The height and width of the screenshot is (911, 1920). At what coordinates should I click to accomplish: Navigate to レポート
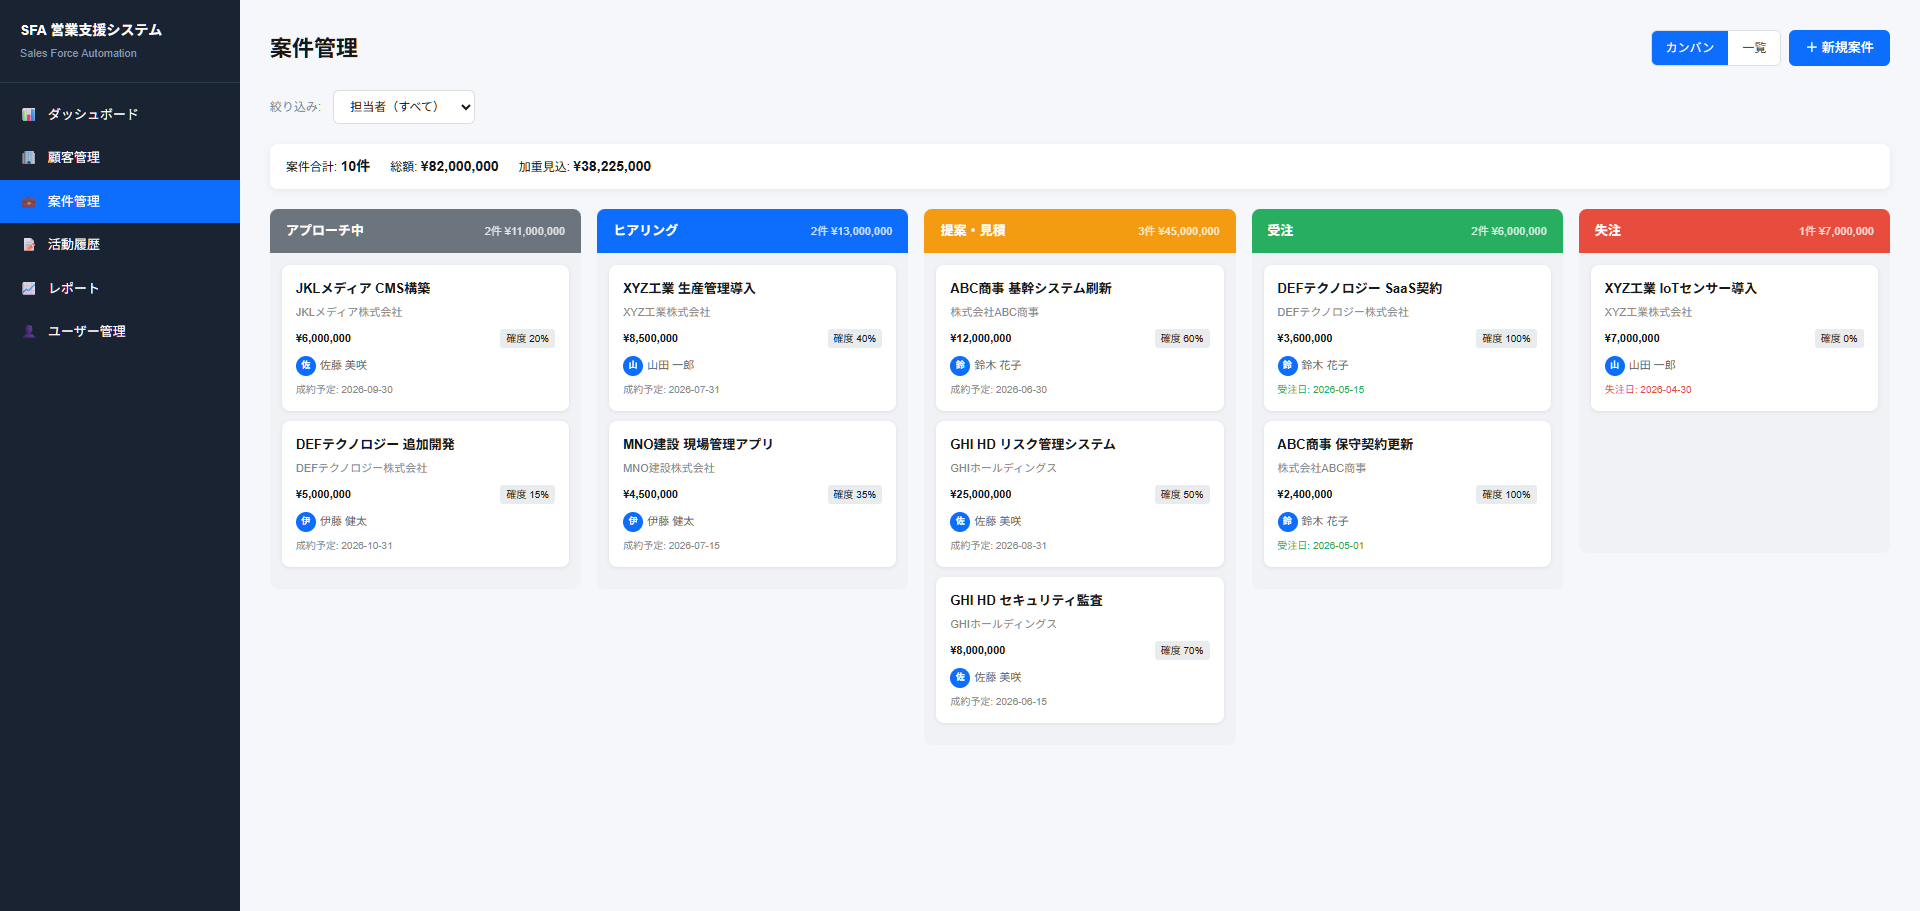point(120,288)
